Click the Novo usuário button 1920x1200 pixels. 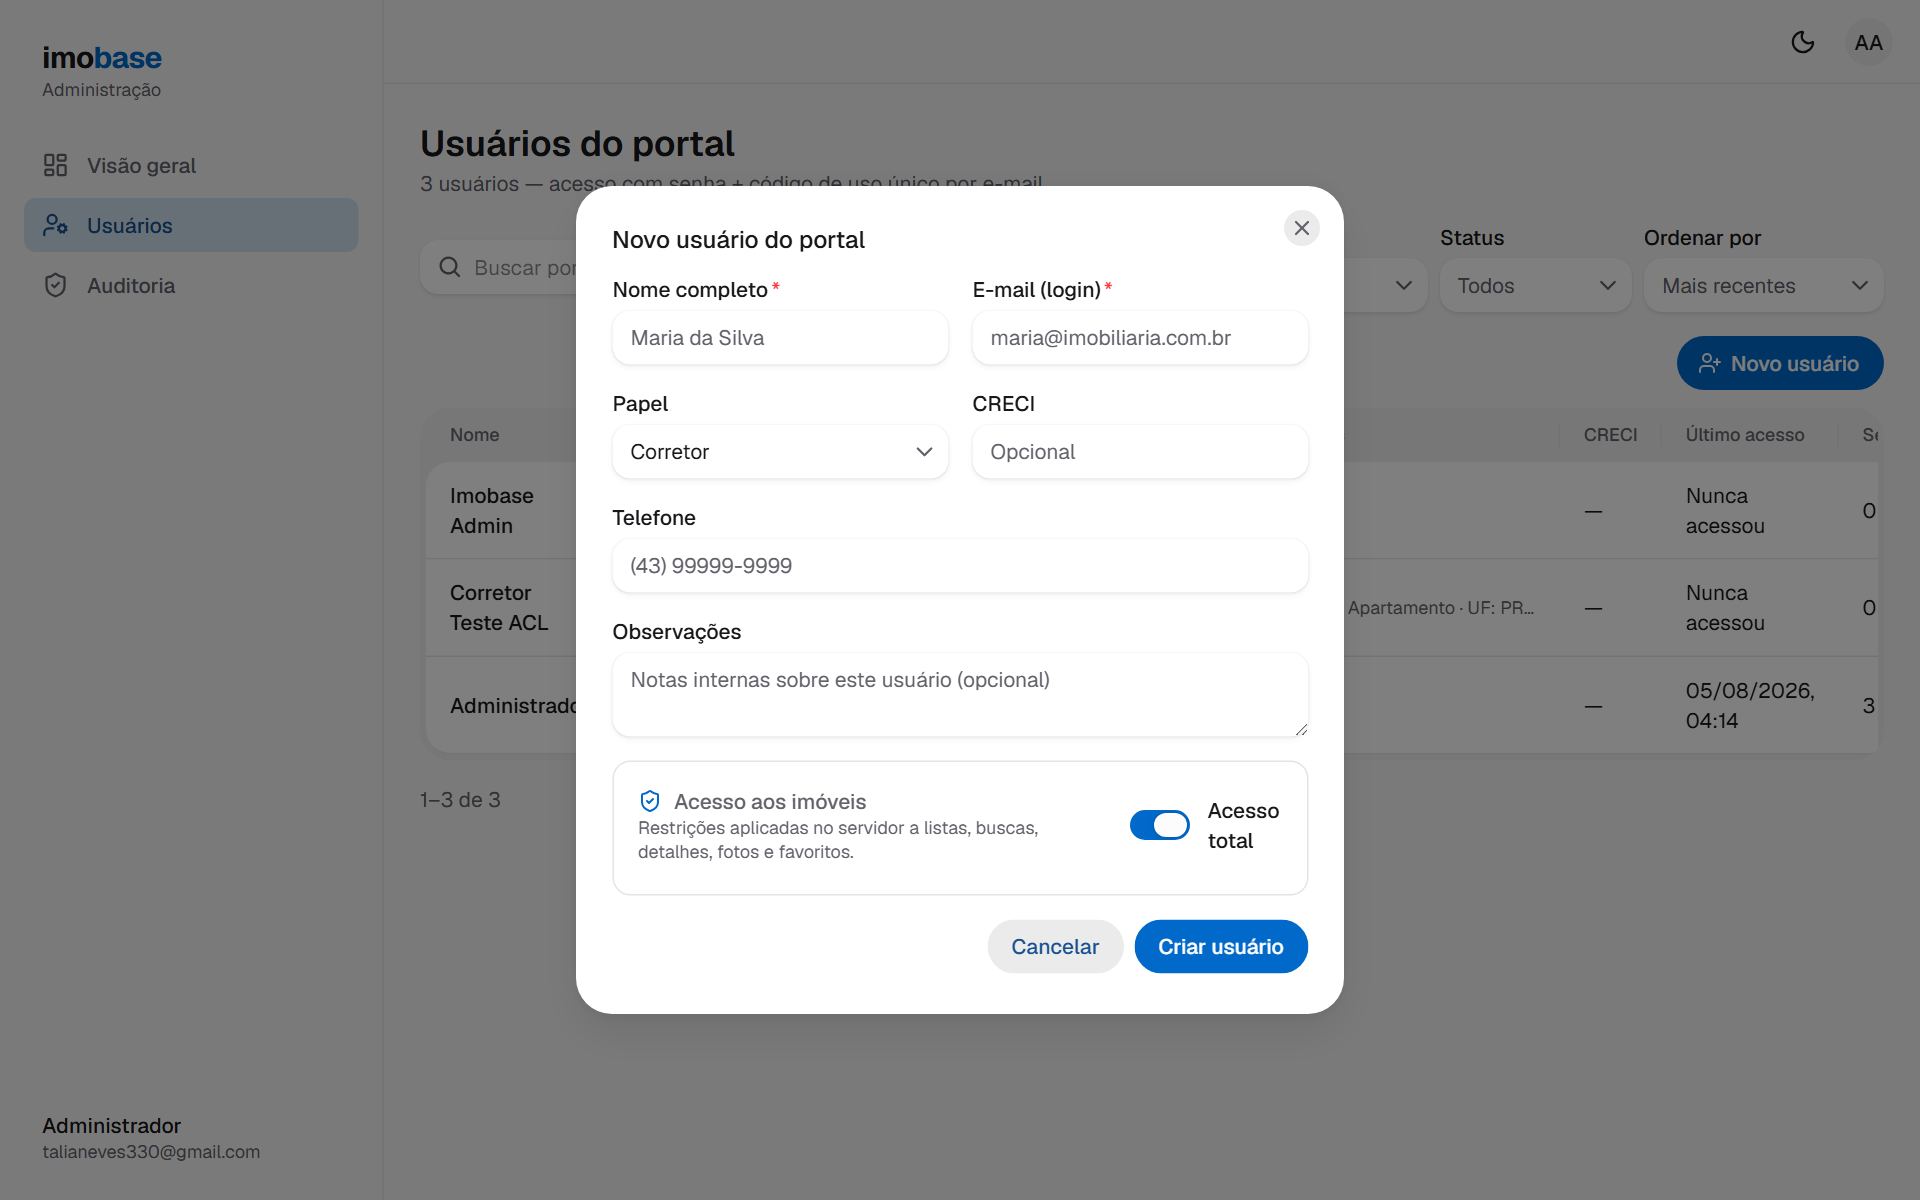(1780, 363)
